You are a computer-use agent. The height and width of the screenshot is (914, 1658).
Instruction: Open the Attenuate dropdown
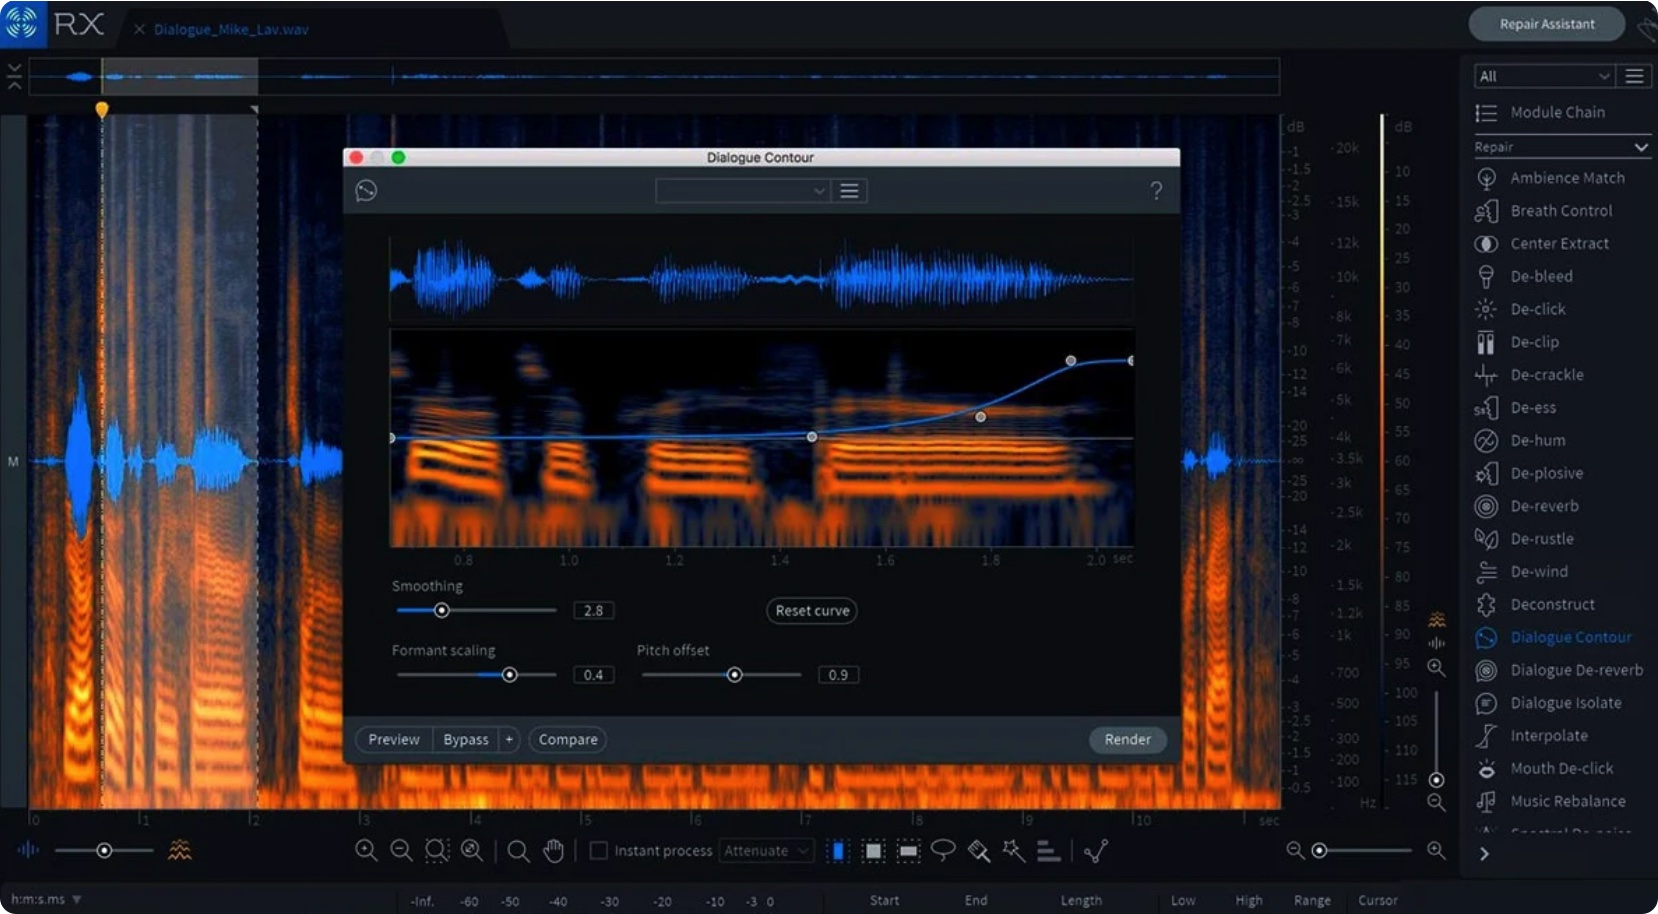click(765, 850)
